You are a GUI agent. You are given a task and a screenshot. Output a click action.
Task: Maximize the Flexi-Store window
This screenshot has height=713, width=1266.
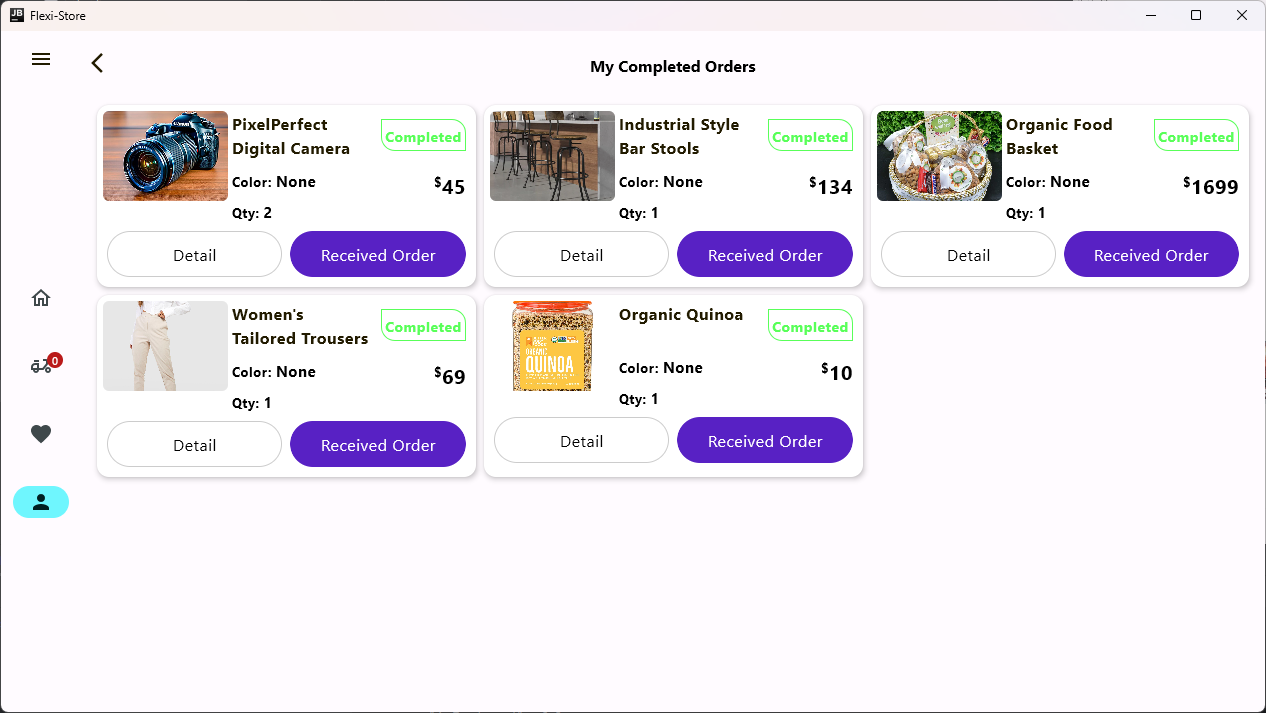(x=1196, y=15)
